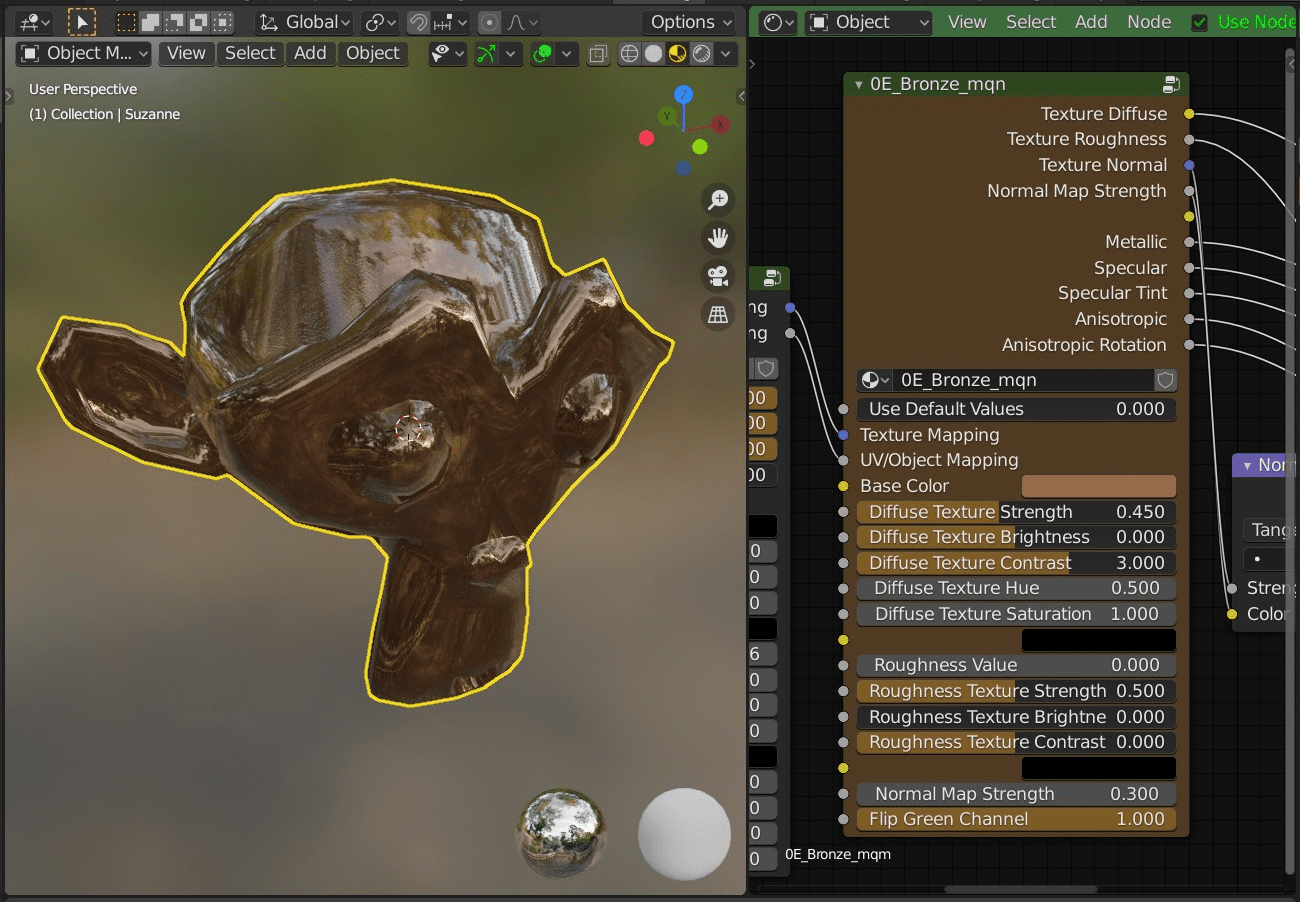
Task: Click the pan view hand icon
Action: pos(718,238)
